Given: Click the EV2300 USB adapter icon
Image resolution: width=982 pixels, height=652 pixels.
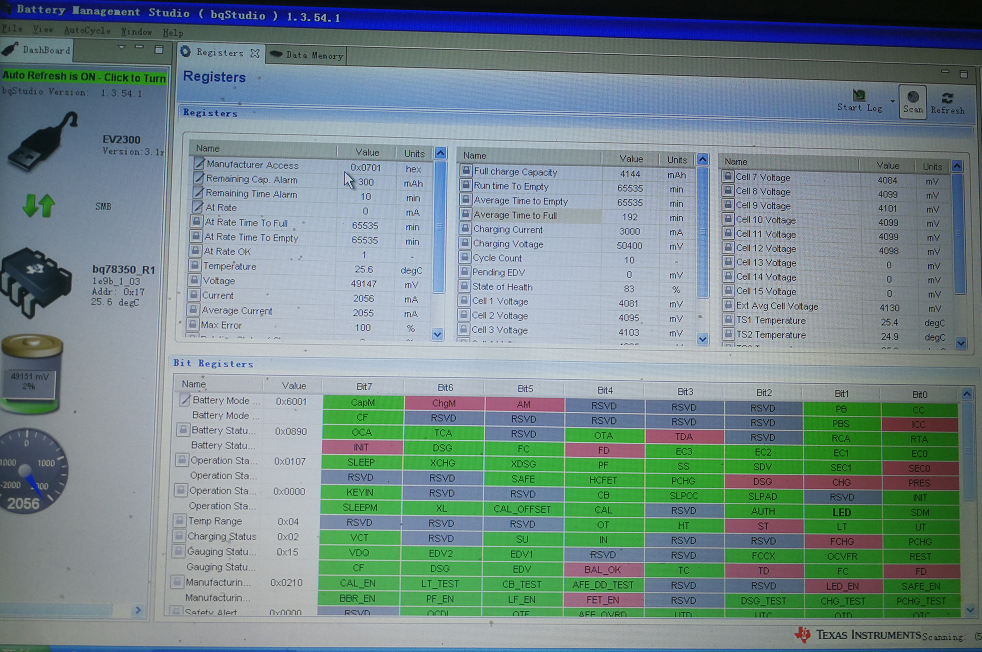Looking at the screenshot, I should (43, 141).
